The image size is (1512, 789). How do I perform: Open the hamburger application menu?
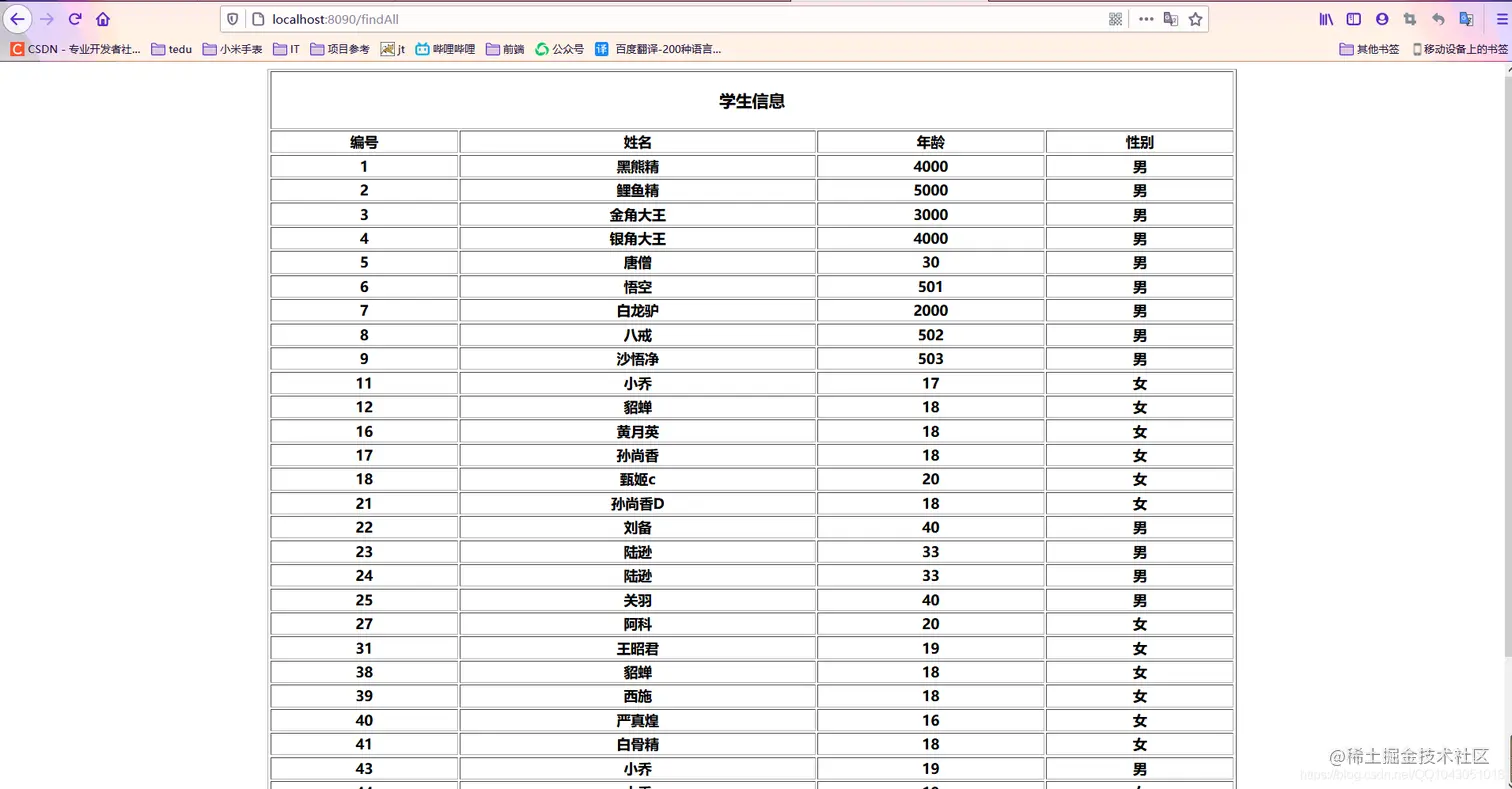(1500, 19)
